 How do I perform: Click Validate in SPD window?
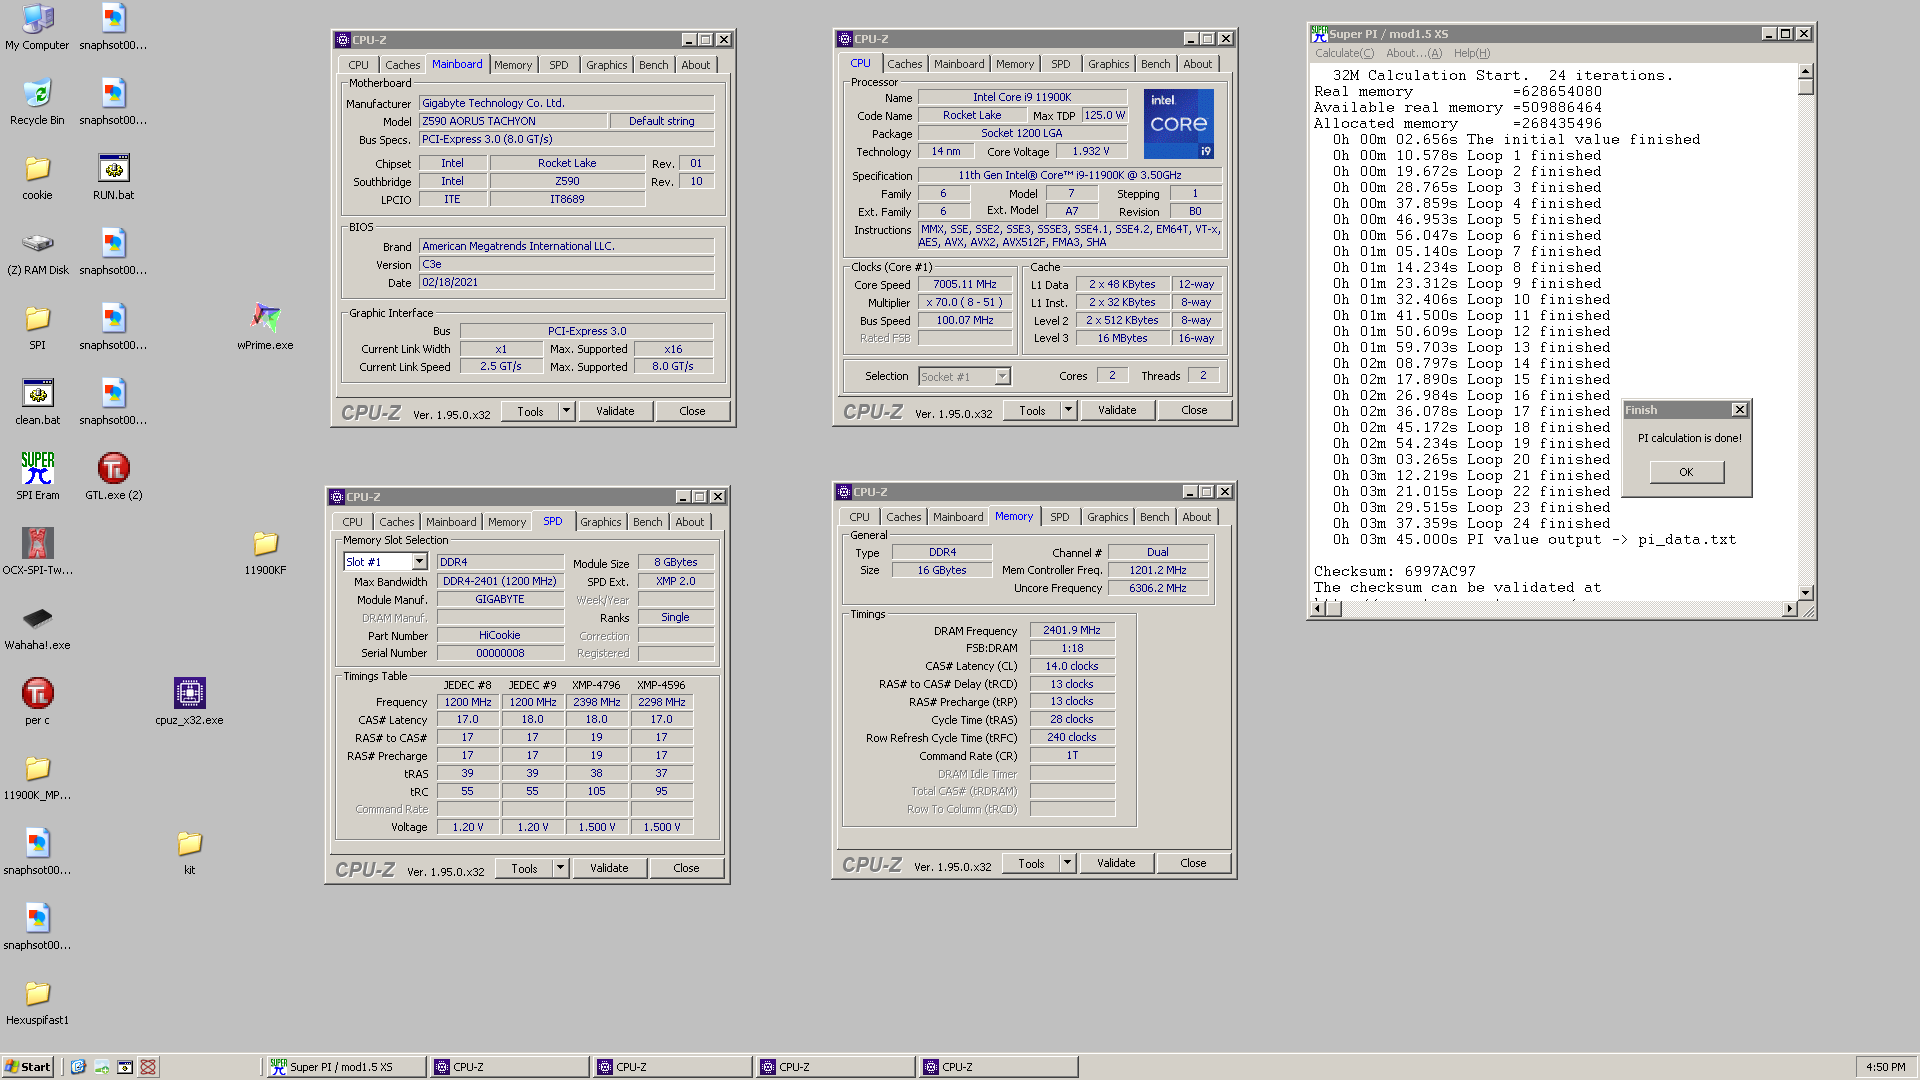click(609, 868)
